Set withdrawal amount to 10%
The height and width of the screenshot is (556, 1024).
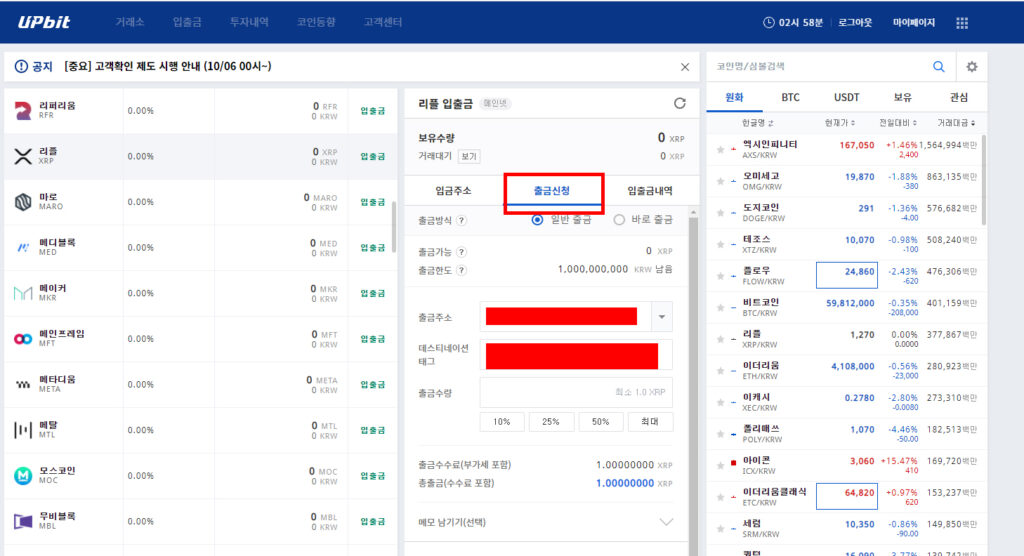(502, 422)
